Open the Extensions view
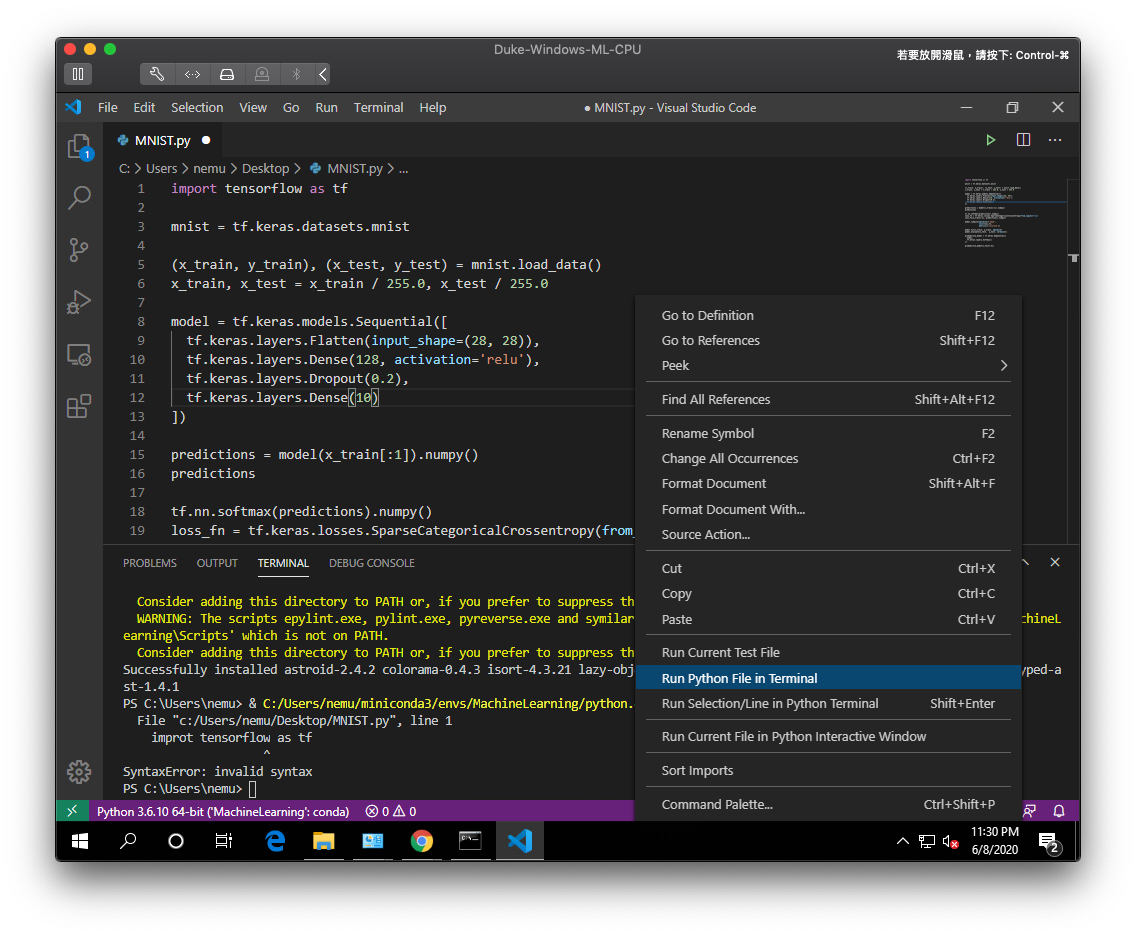The width and height of the screenshot is (1136, 935). [x=79, y=406]
